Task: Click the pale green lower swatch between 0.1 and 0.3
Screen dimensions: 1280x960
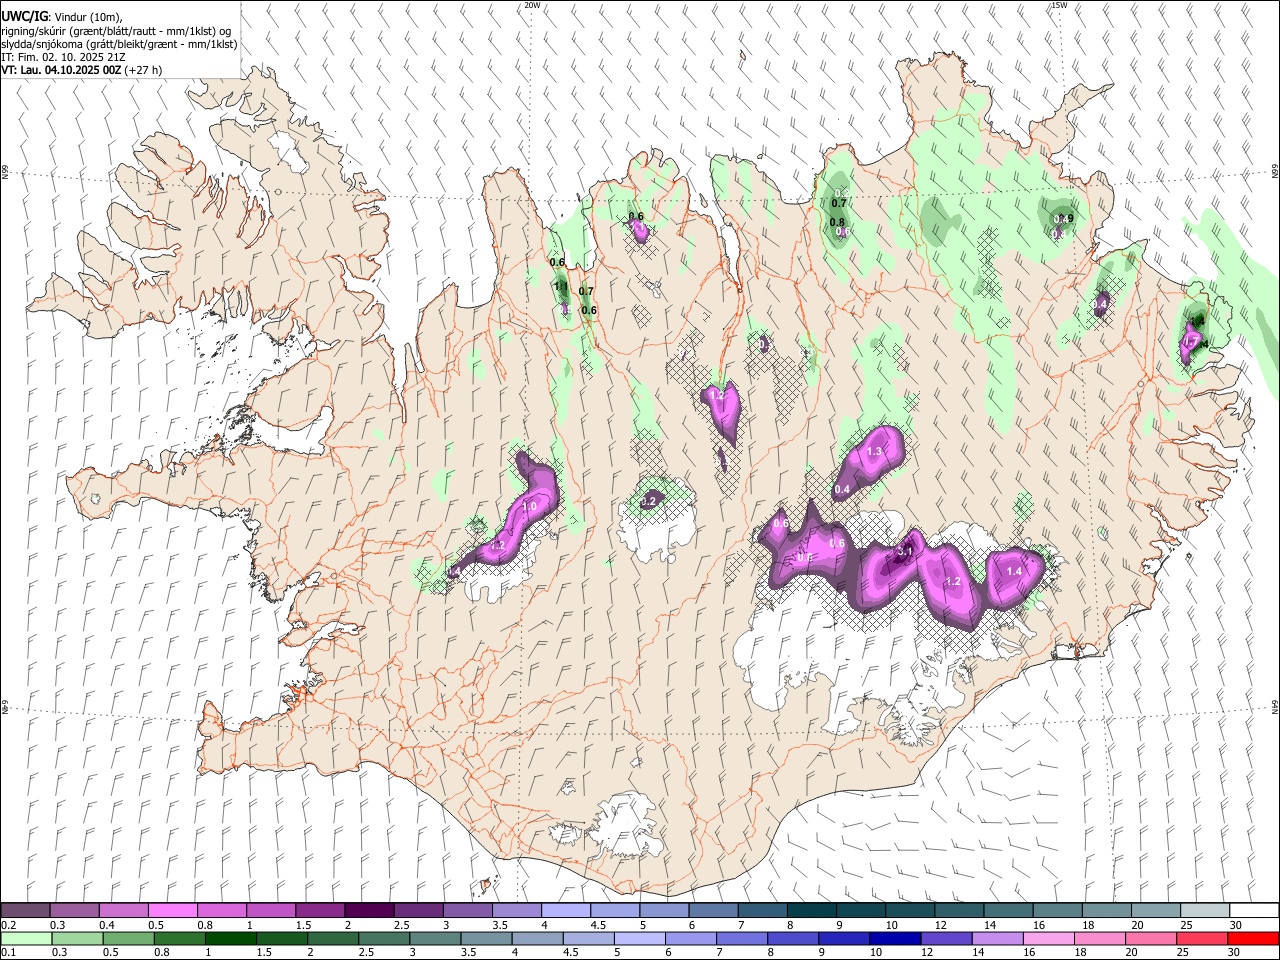Action: (x=26, y=938)
